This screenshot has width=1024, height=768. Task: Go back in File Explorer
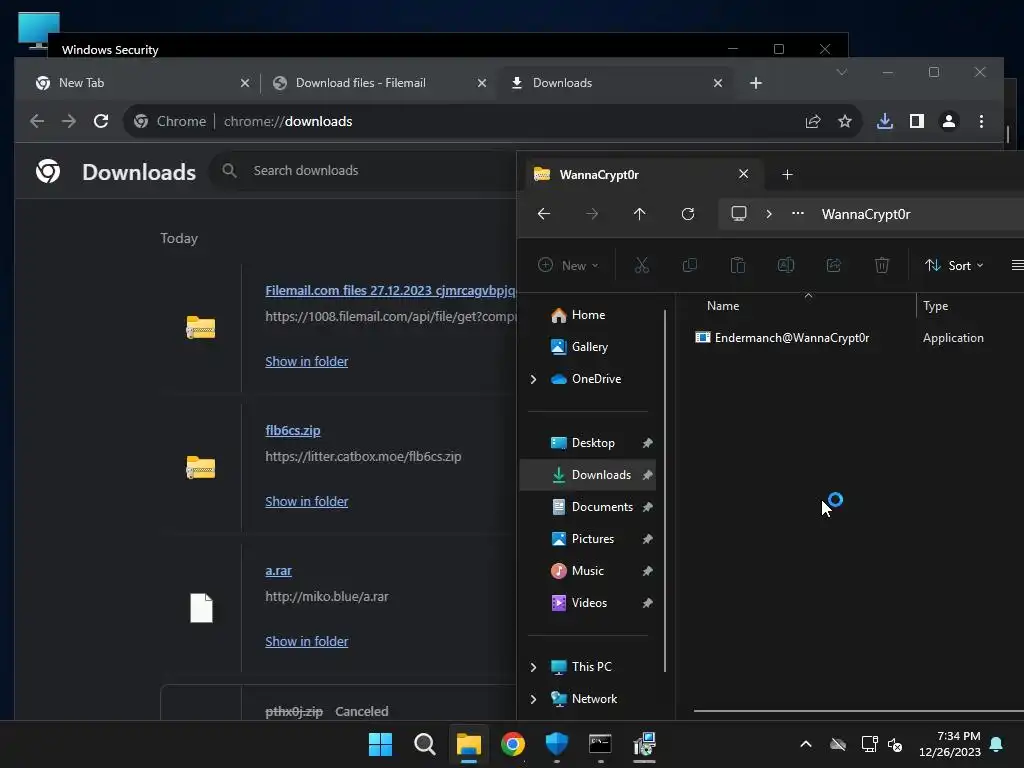(544, 214)
